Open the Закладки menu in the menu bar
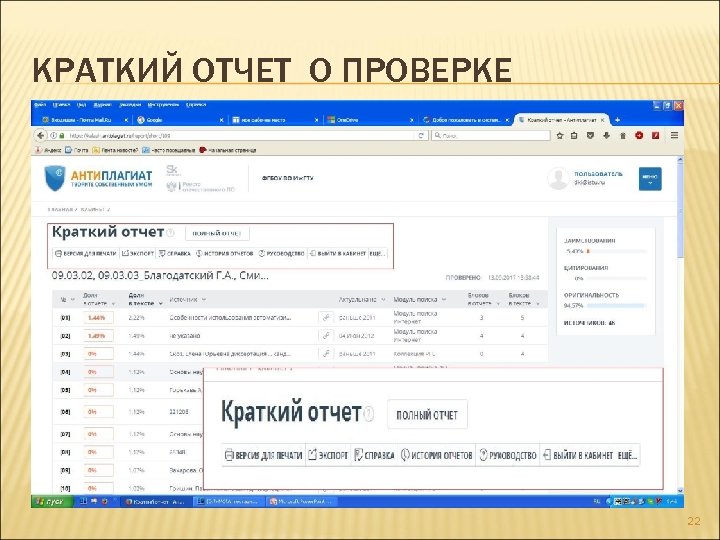Image resolution: width=720 pixels, height=540 pixels. coord(130,105)
